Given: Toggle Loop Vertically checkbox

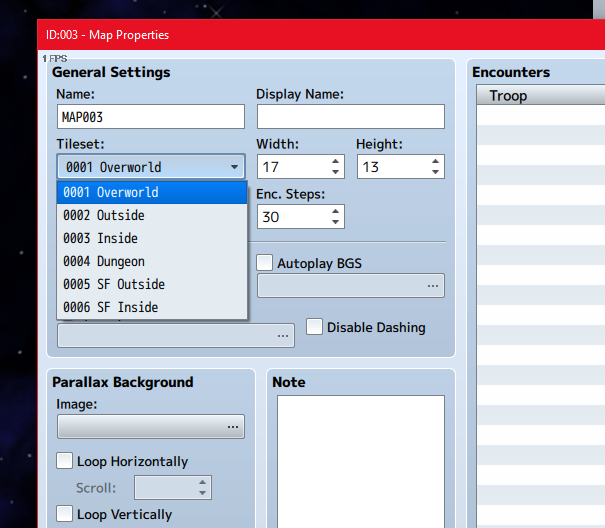Looking at the screenshot, I should tap(64, 514).
